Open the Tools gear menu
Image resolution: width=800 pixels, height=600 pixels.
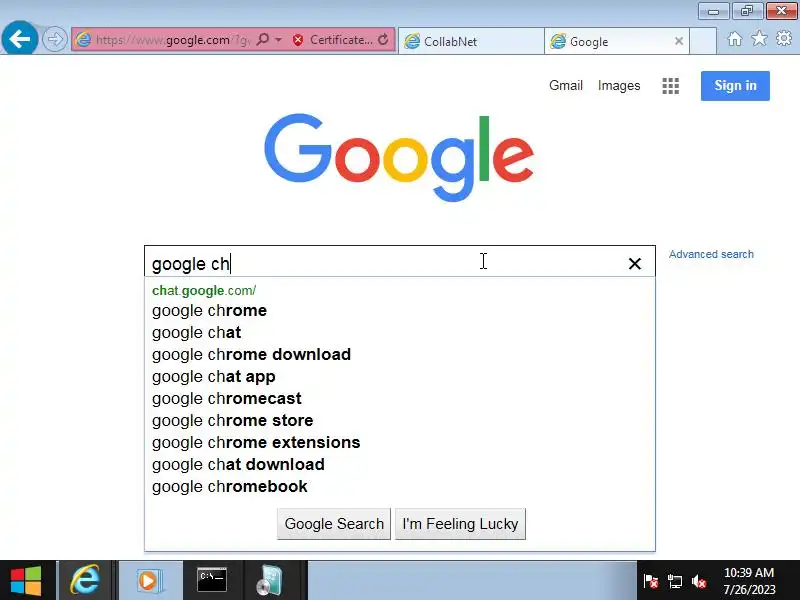784,38
